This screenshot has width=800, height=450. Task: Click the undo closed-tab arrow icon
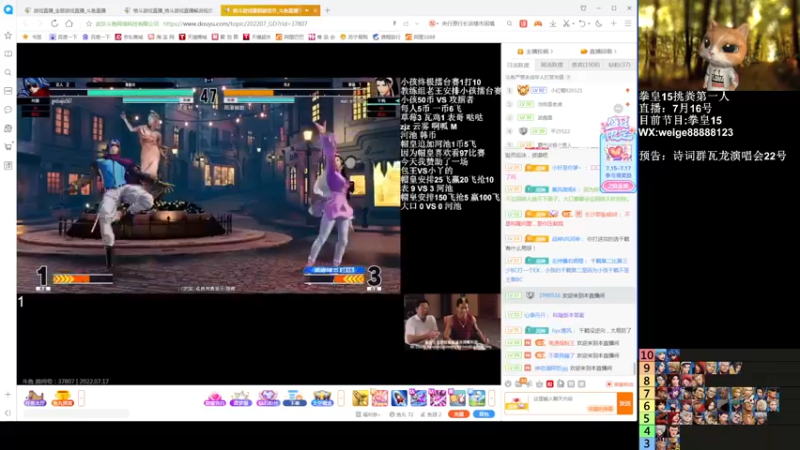(581, 23)
